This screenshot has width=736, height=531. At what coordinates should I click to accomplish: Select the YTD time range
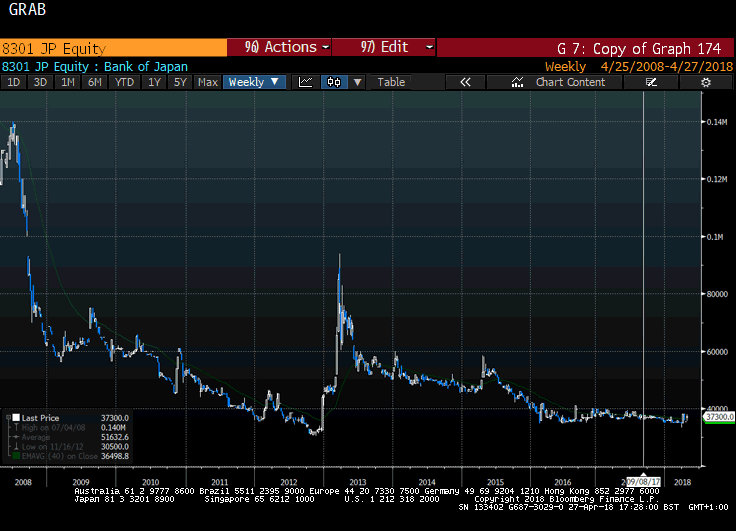coord(125,82)
